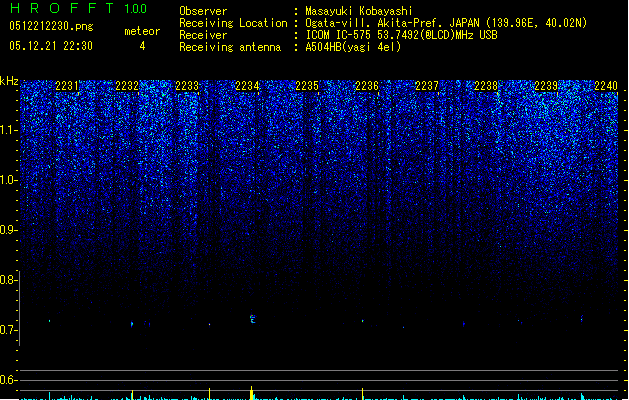The height and width of the screenshot is (400, 629).
Task: Click the 2236 time marker
Action: coord(367,86)
